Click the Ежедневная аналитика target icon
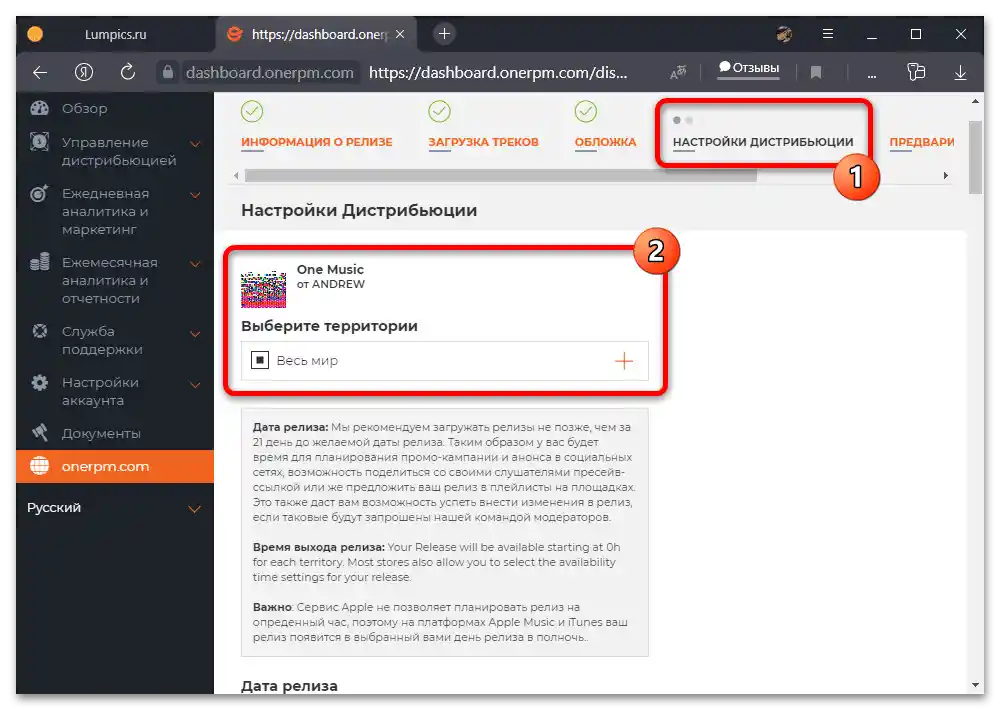The width and height of the screenshot is (1000, 710). click(x=39, y=193)
